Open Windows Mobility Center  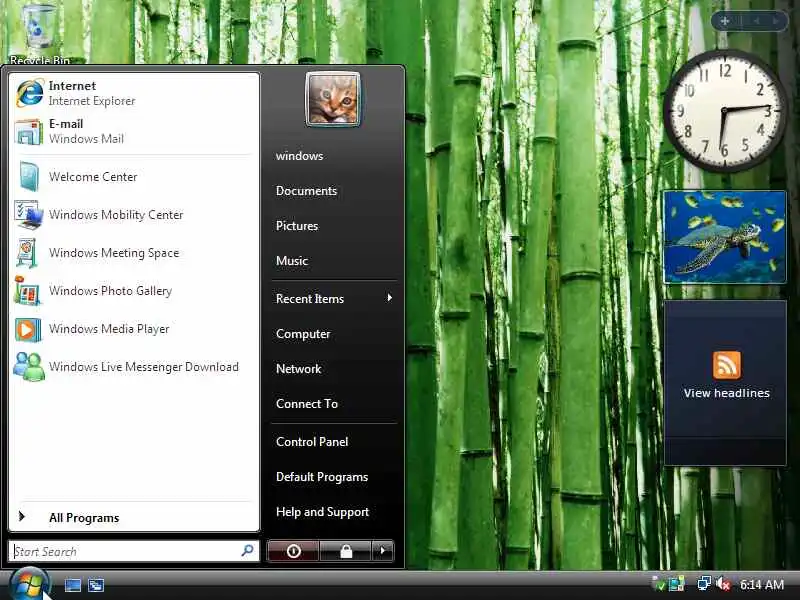(134, 215)
